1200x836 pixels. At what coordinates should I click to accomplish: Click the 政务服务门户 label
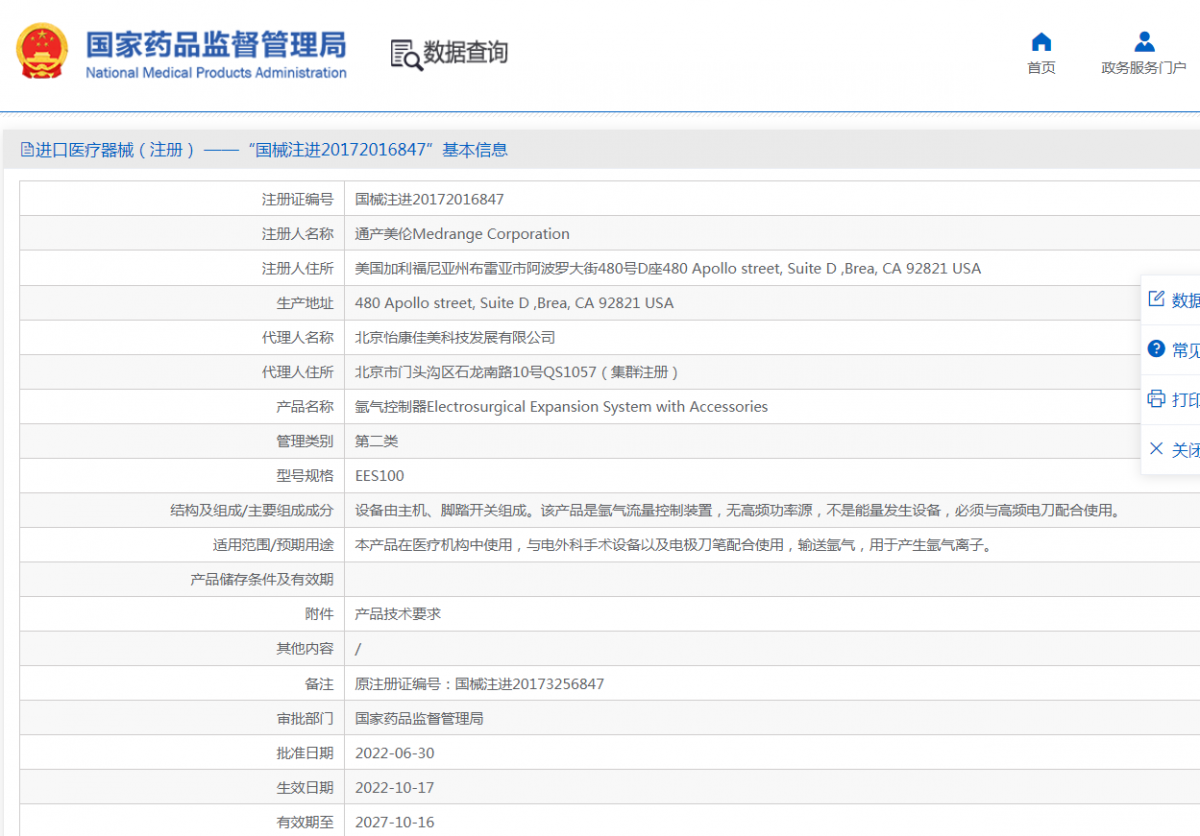coord(1144,68)
